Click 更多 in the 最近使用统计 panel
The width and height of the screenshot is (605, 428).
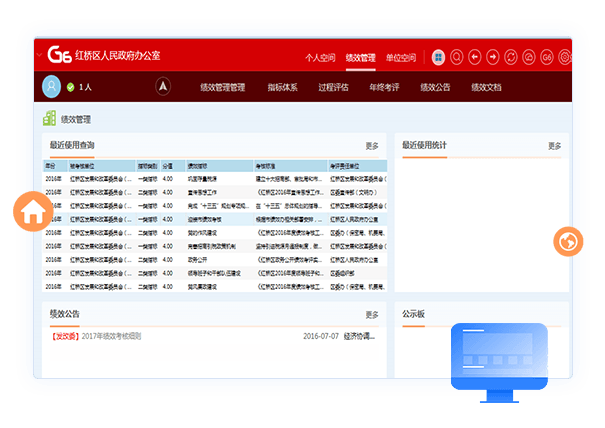point(554,146)
